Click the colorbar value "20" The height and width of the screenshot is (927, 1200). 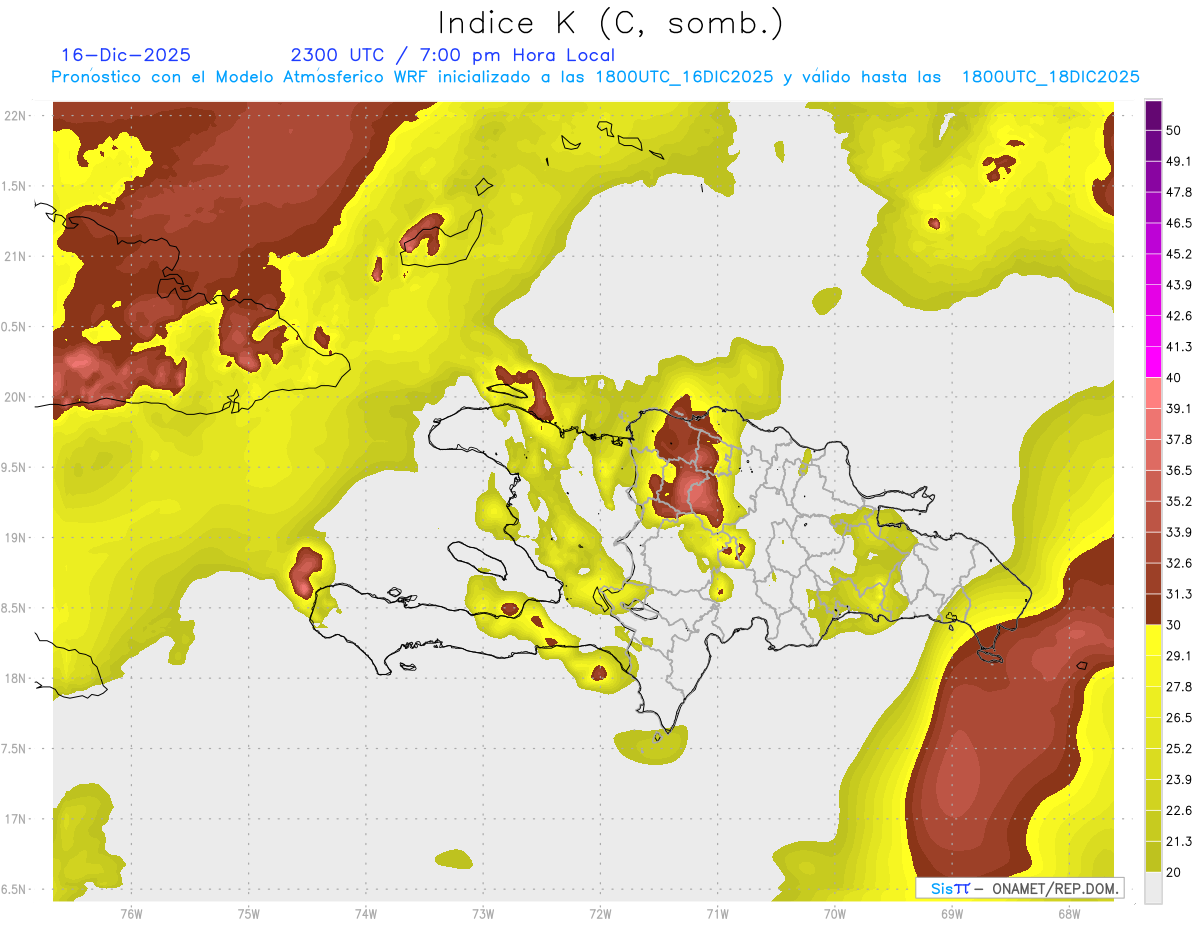[1174, 873]
